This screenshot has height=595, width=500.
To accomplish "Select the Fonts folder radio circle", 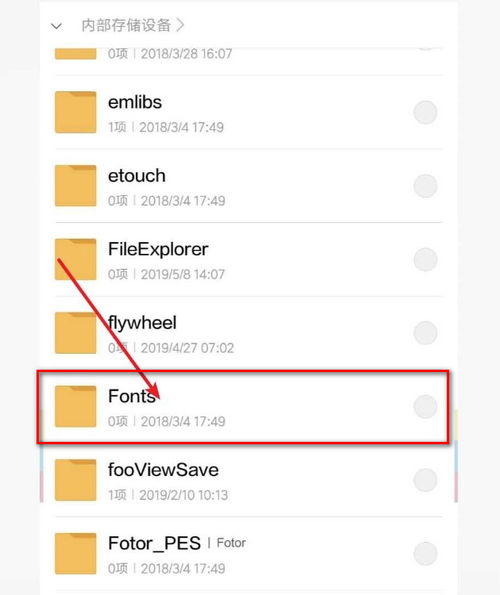I will coord(425,407).
